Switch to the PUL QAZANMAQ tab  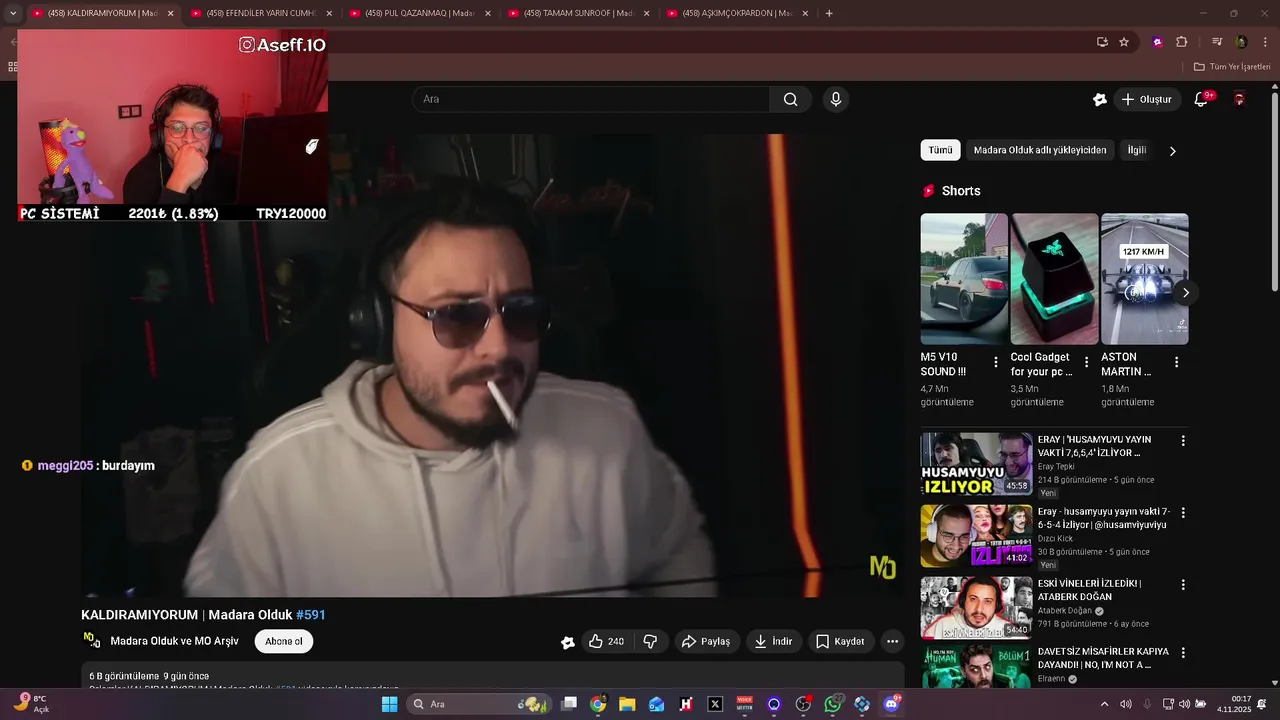tap(420, 13)
